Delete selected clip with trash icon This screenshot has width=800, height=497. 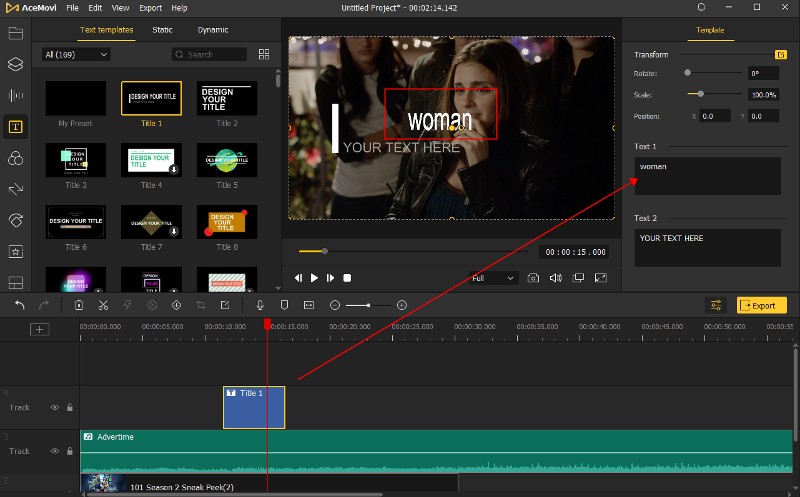(x=79, y=305)
